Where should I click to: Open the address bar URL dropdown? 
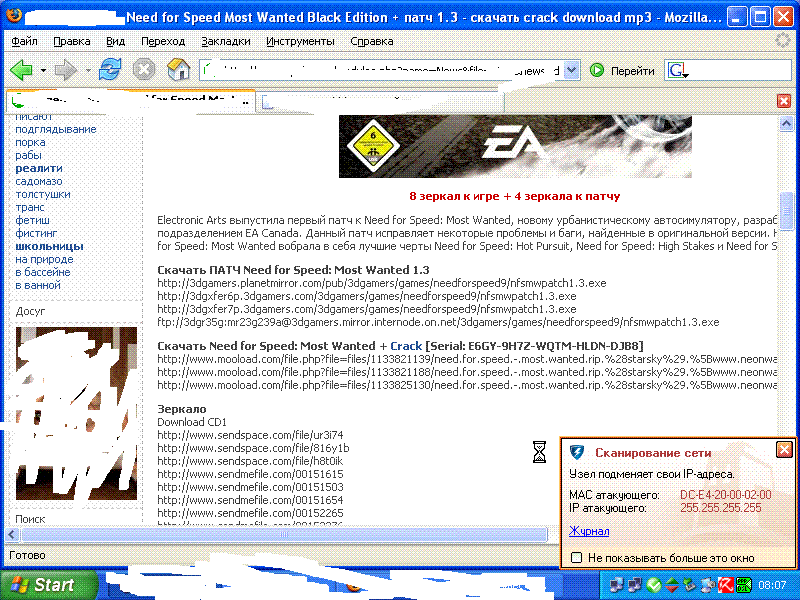click(x=572, y=70)
